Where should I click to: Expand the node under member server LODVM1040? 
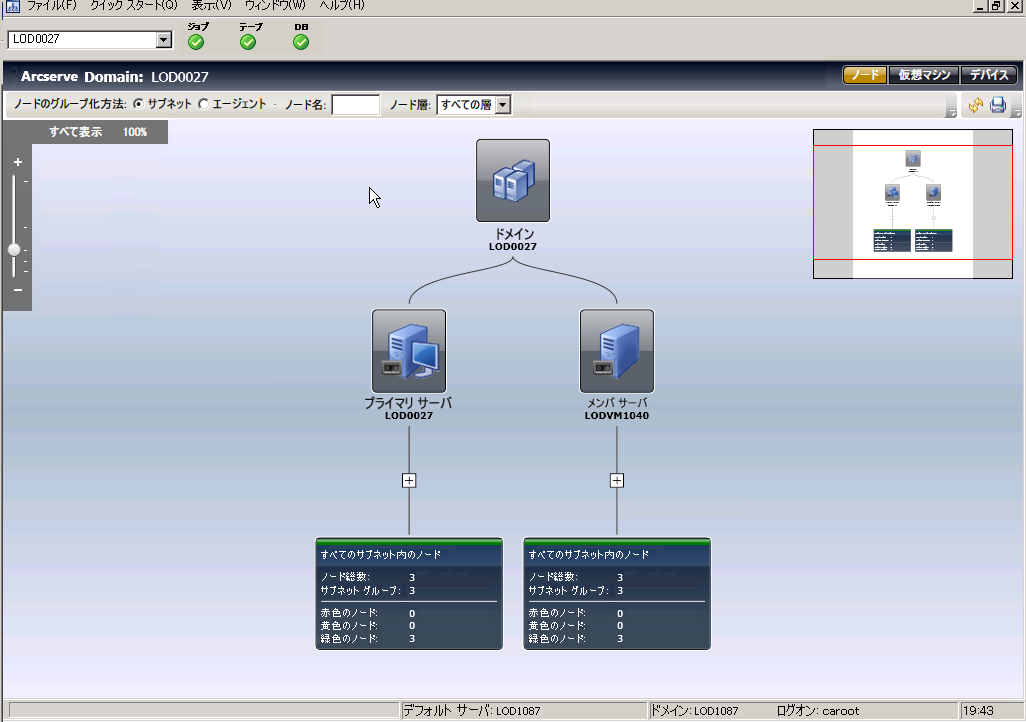tap(617, 480)
